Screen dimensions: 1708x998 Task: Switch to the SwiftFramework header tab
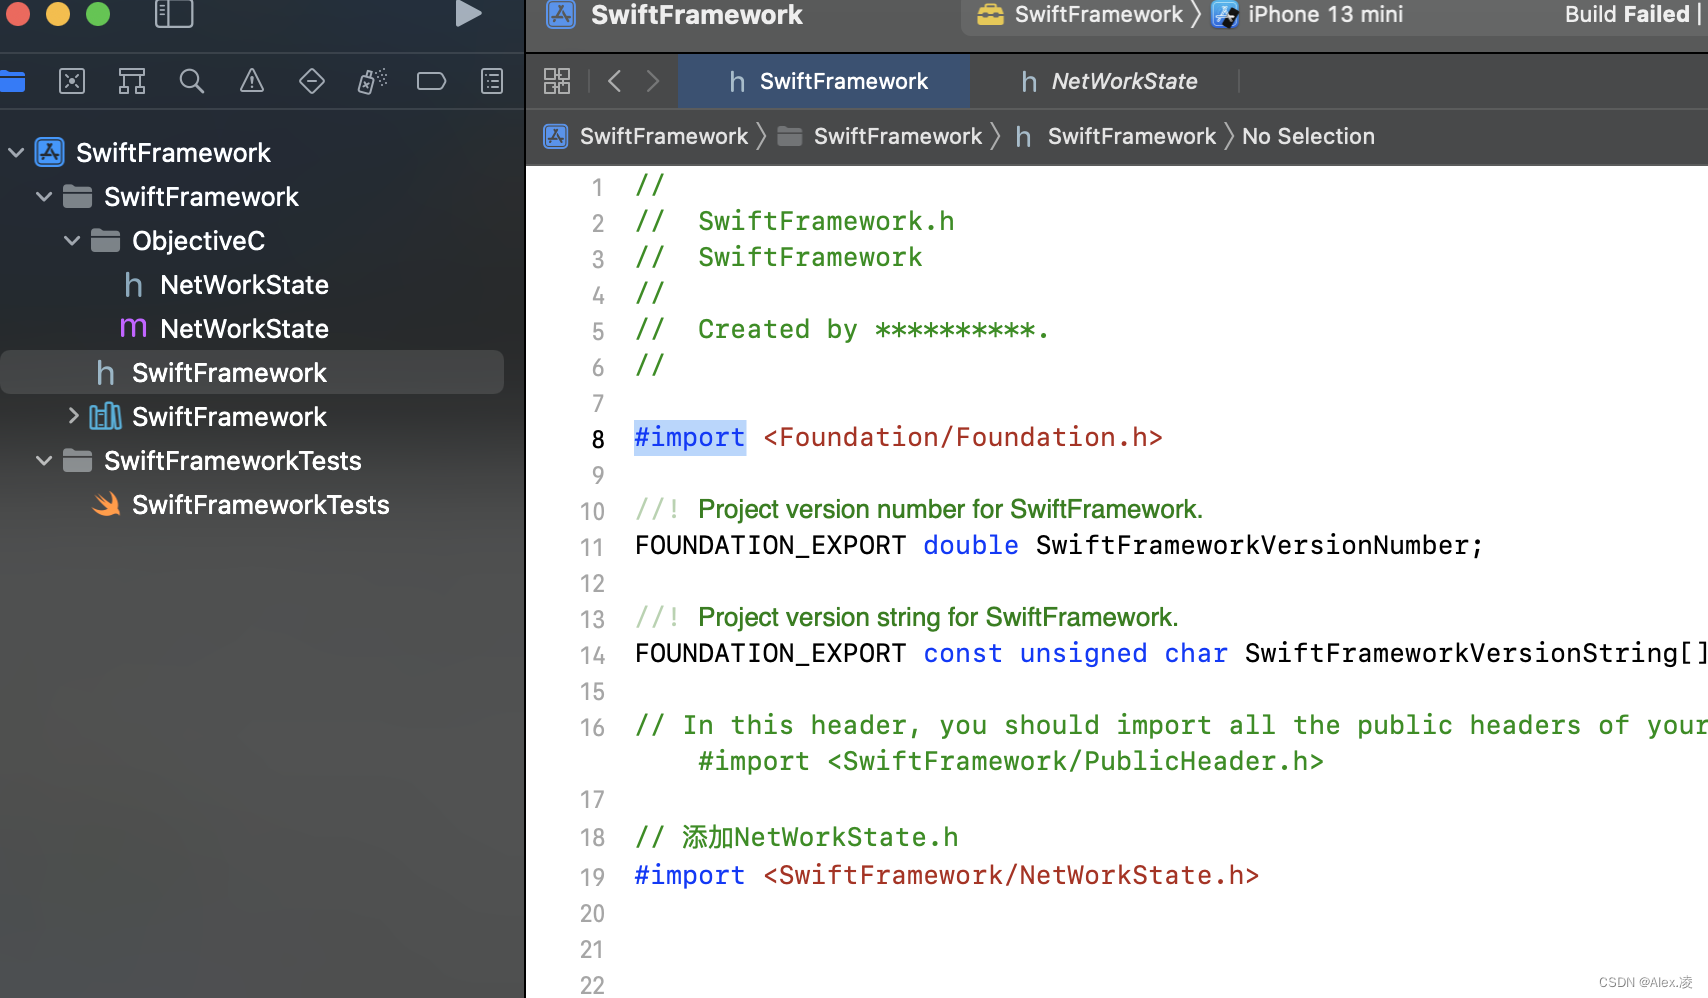coord(824,81)
